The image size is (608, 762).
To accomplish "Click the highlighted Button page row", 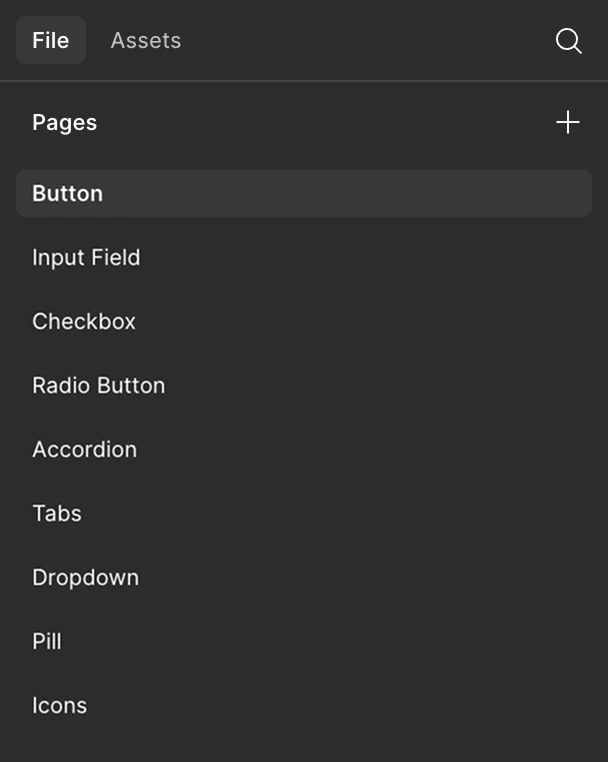I will pyautogui.click(x=303, y=193).
